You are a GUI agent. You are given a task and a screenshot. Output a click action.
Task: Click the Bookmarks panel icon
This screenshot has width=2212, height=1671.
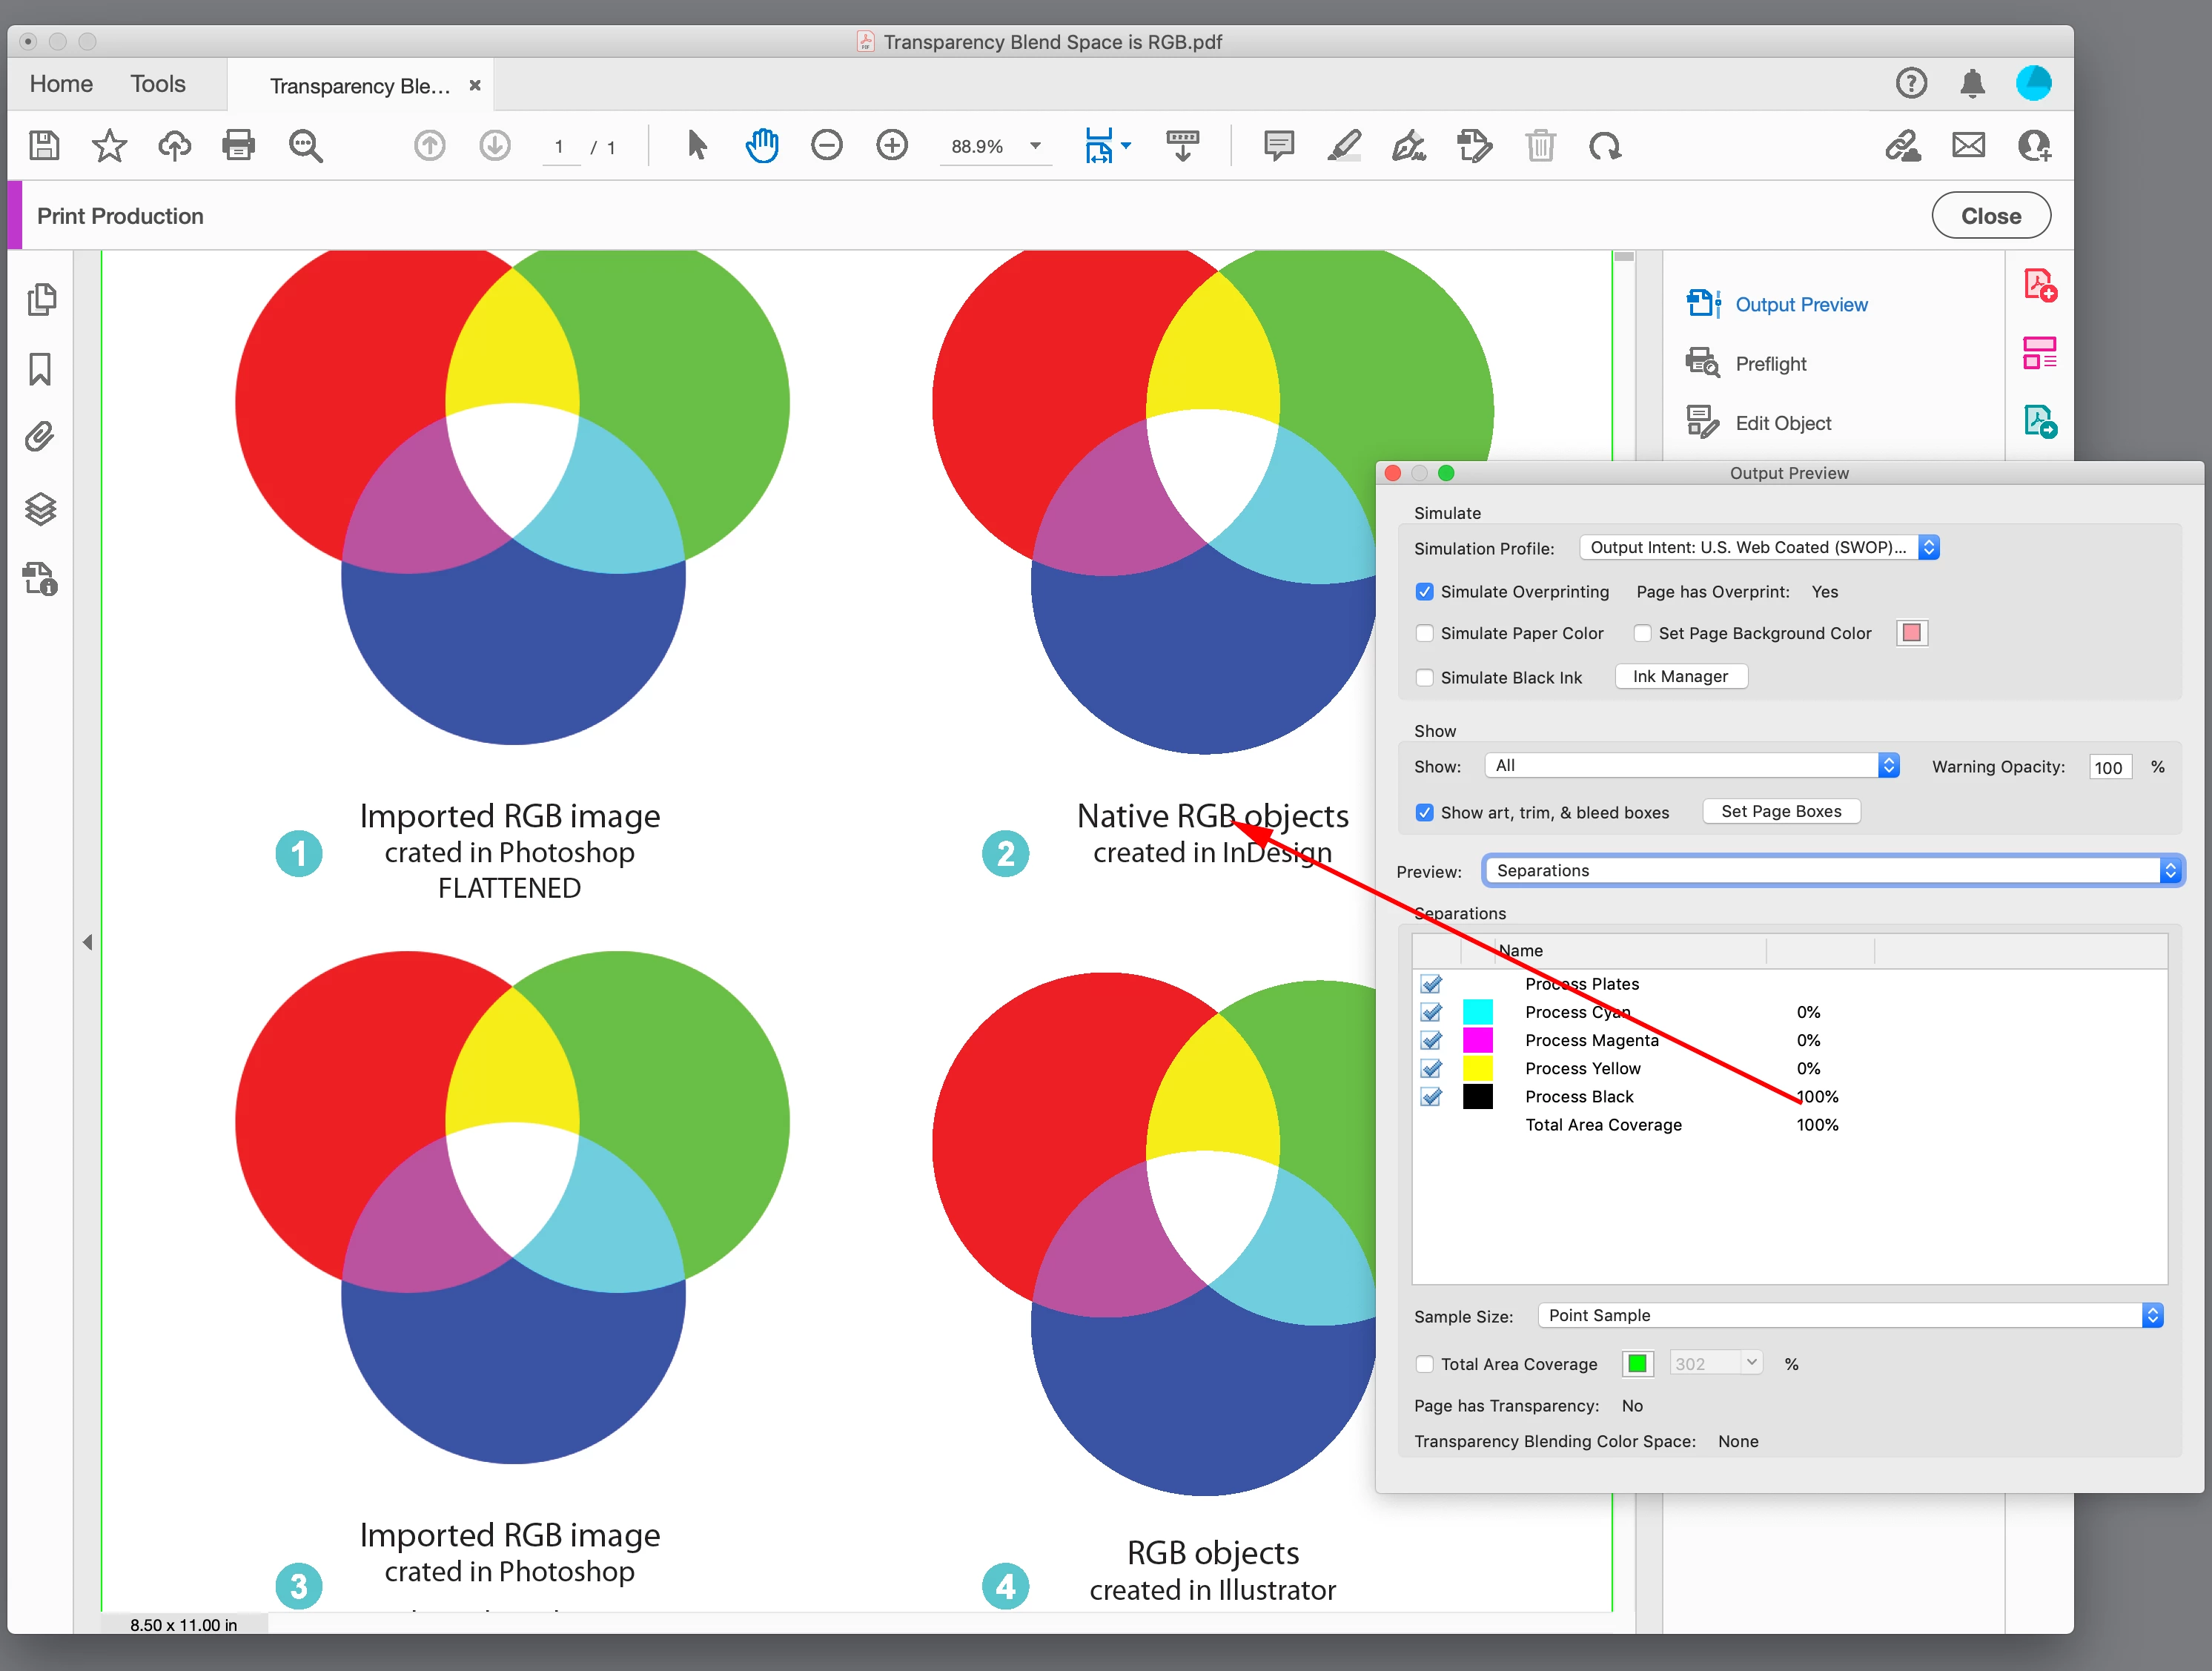(x=40, y=369)
